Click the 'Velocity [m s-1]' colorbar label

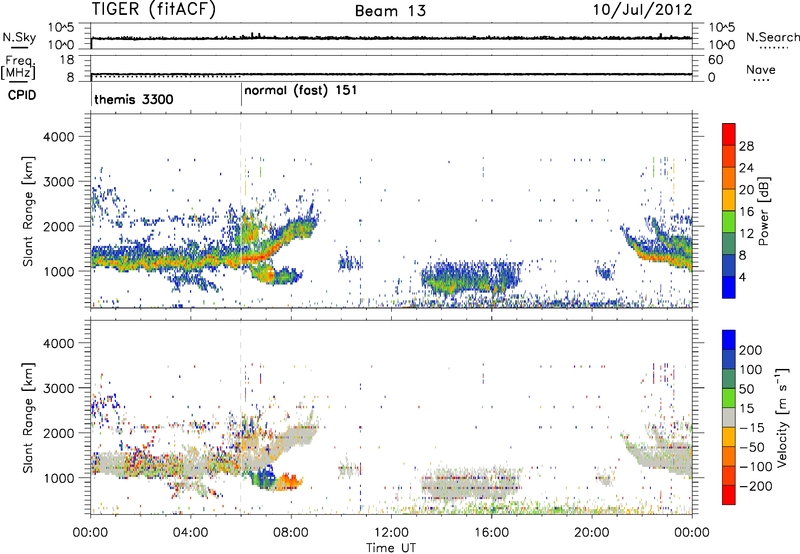[x=782, y=417]
